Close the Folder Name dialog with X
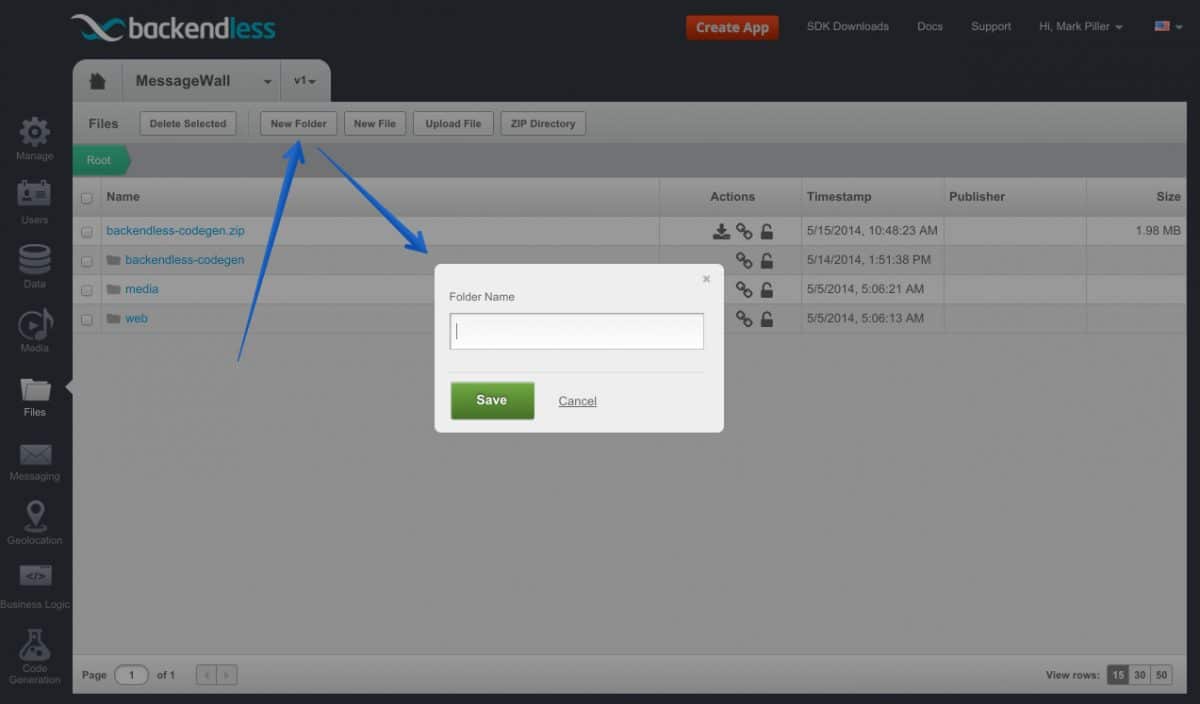Screen dimensions: 1200x704 coord(706,279)
